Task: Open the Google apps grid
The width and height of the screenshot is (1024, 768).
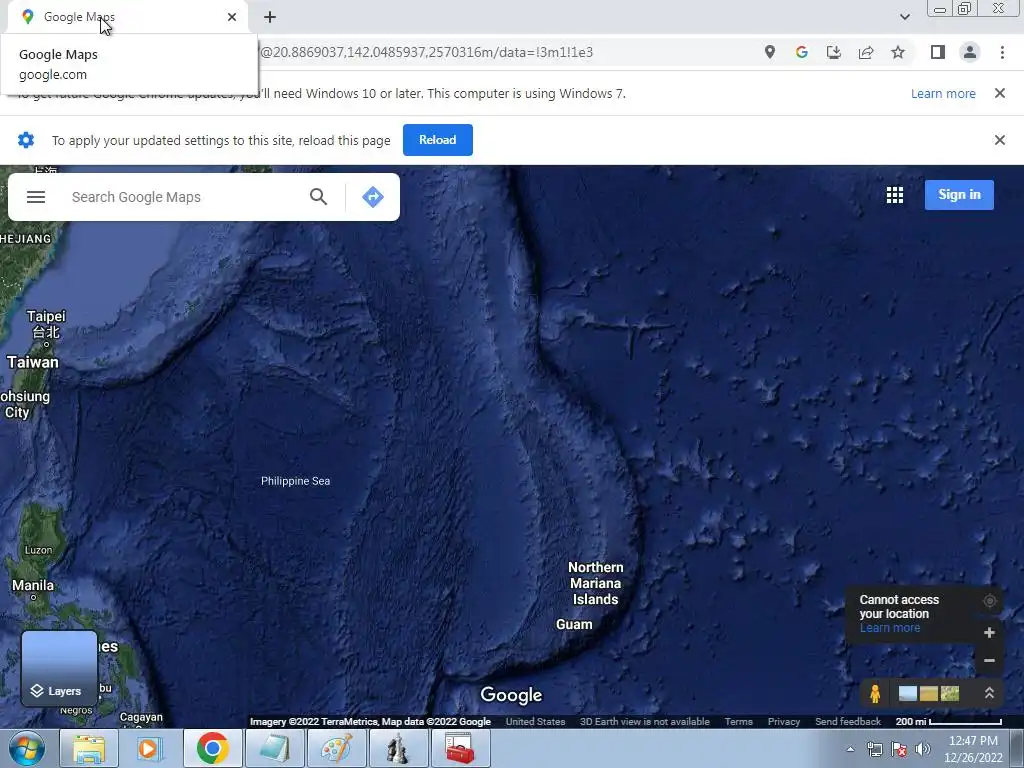Action: (x=895, y=195)
